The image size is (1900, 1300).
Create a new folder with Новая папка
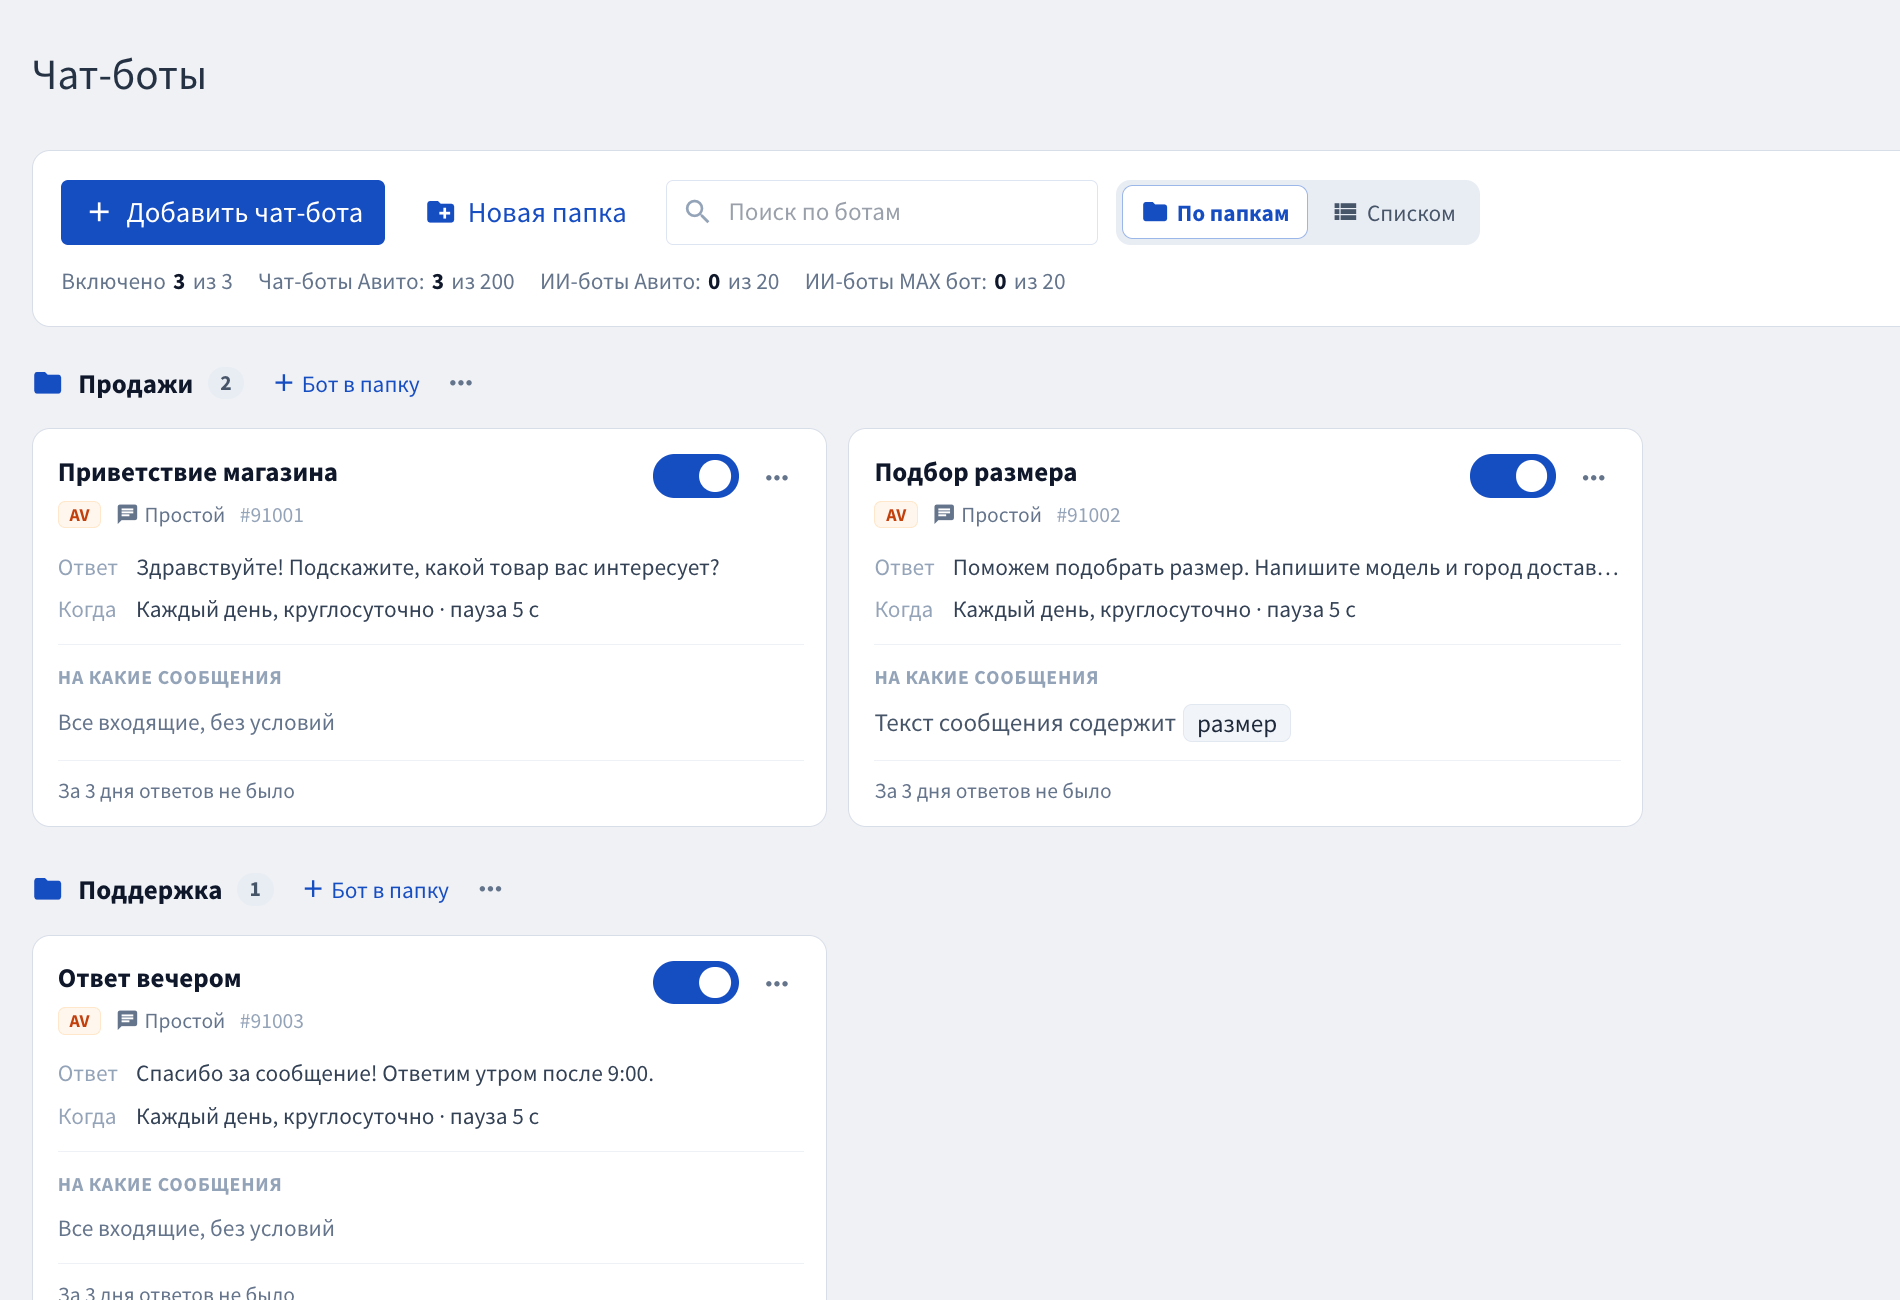(x=526, y=212)
